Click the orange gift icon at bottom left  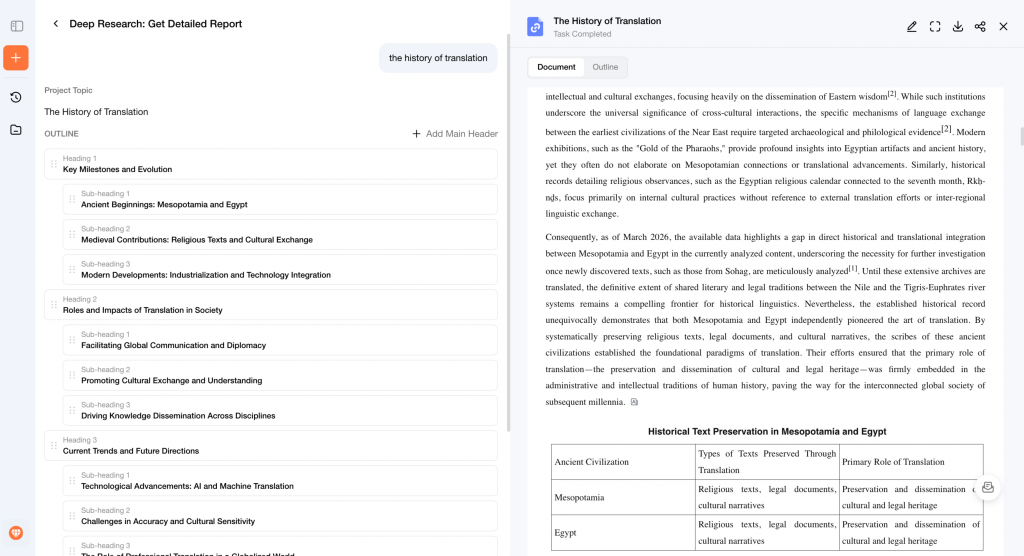click(x=16, y=533)
